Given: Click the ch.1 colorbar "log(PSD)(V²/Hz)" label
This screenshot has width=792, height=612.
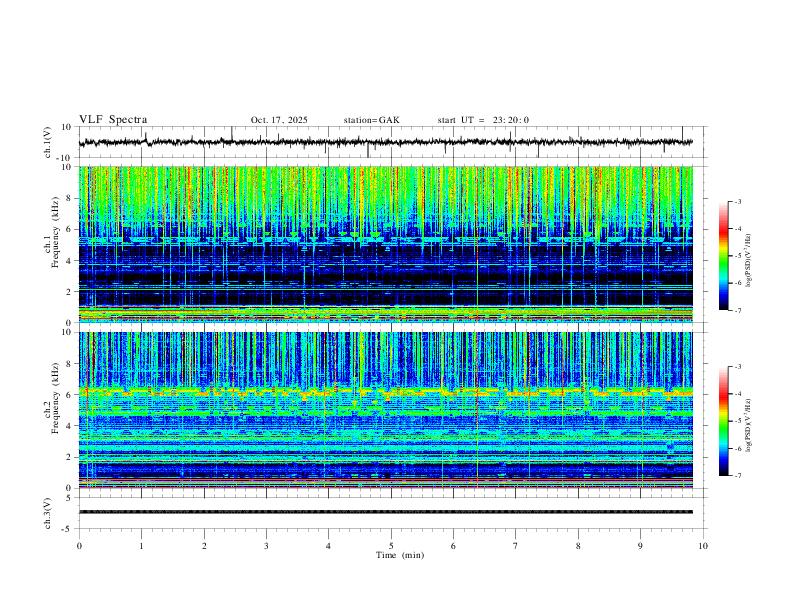Looking at the screenshot, I should click(x=749, y=261).
